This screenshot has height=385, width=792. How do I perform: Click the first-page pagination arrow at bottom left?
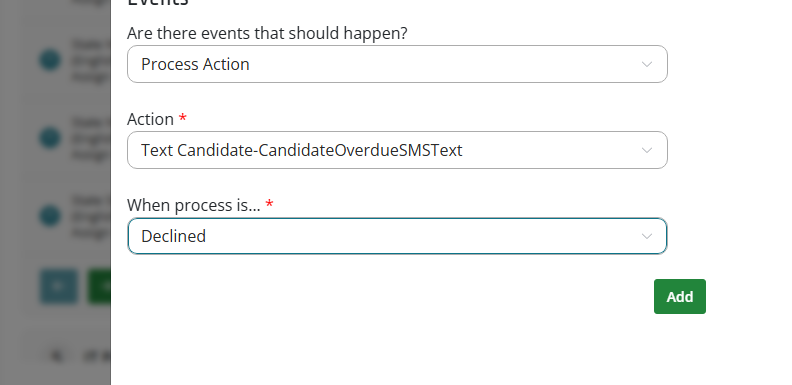point(57,356)
